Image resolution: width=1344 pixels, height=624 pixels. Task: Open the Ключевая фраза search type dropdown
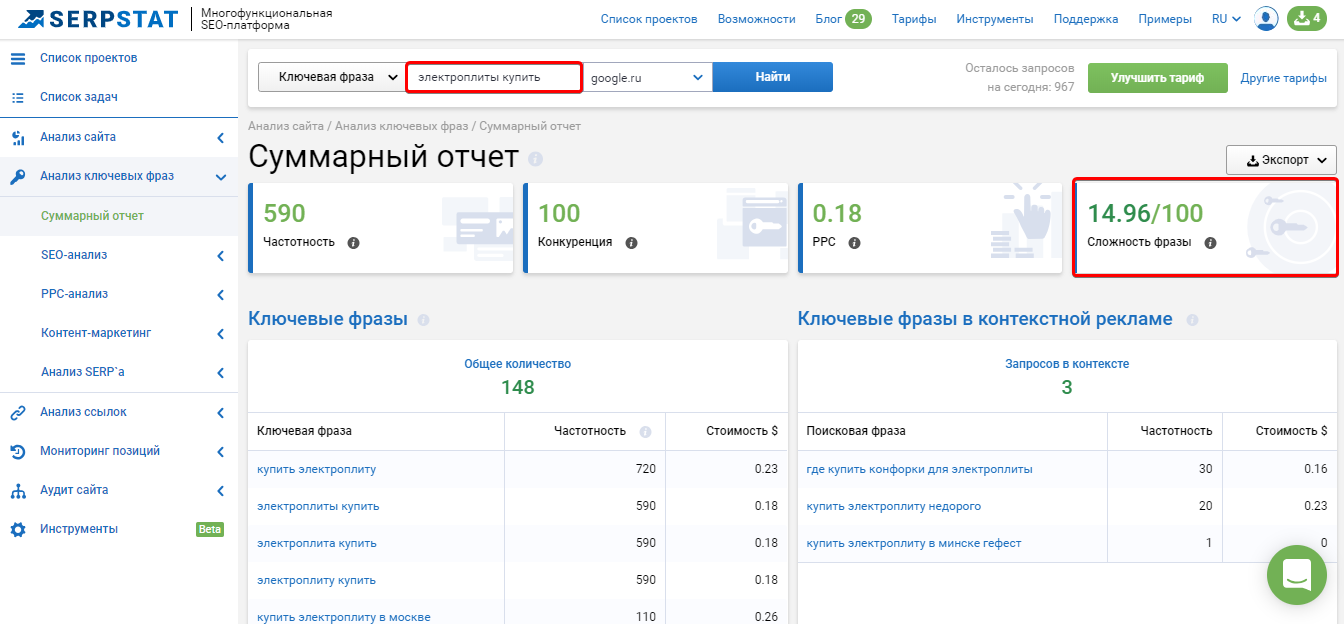[331, 77]
